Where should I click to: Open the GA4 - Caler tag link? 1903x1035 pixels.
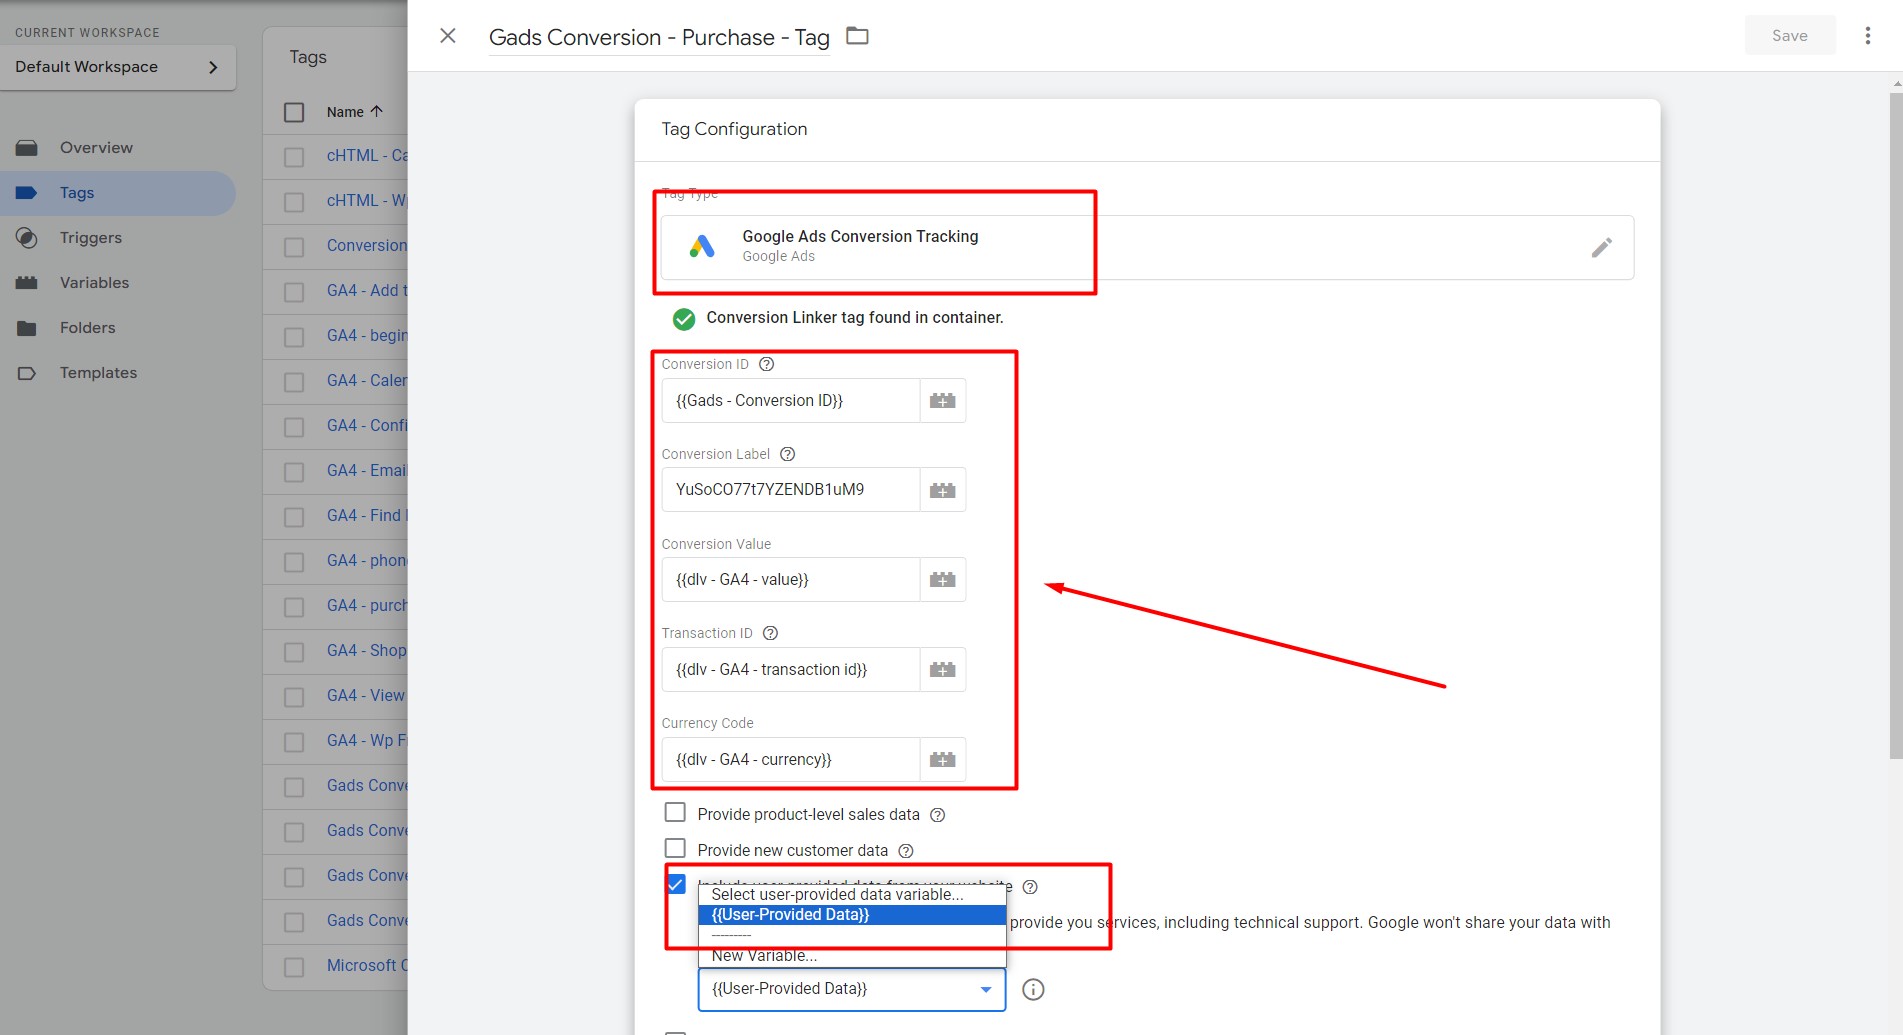coord(367,381)
